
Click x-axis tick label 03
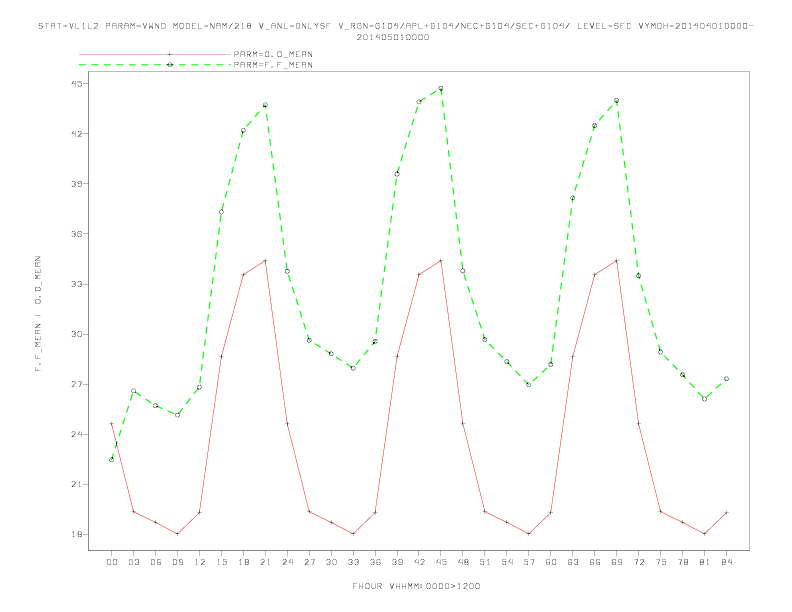[x=133, y=562]
